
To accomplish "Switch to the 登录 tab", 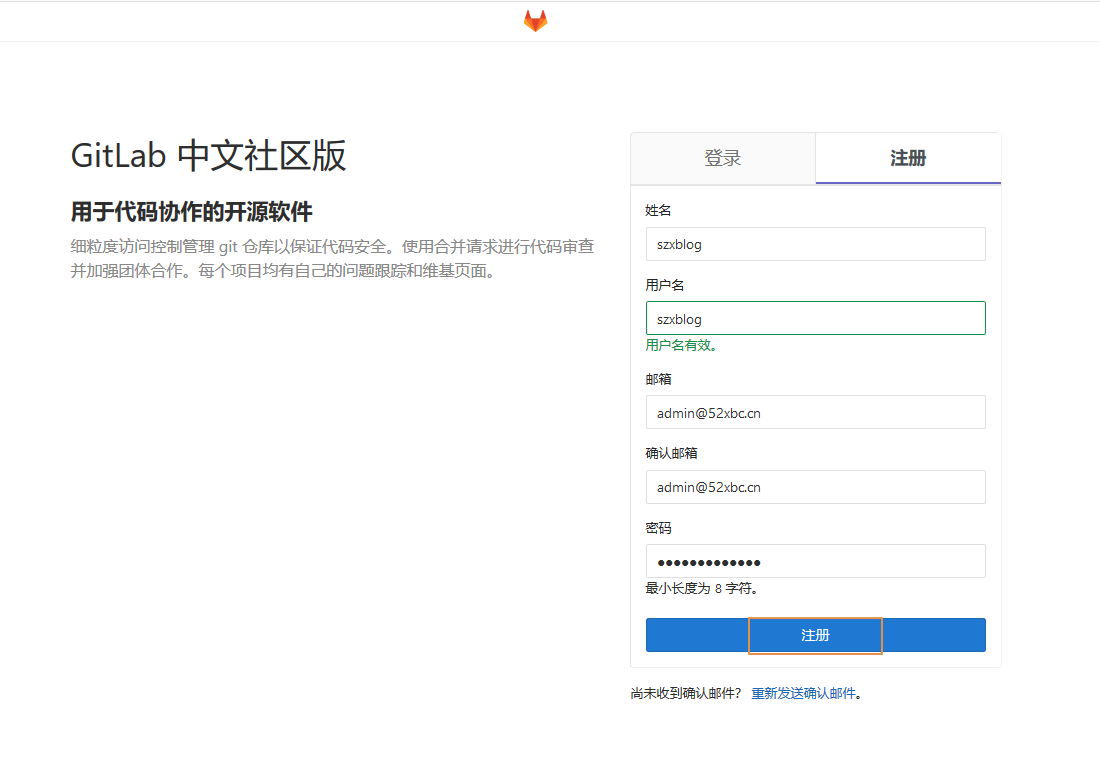I will (x=723, y=159).
